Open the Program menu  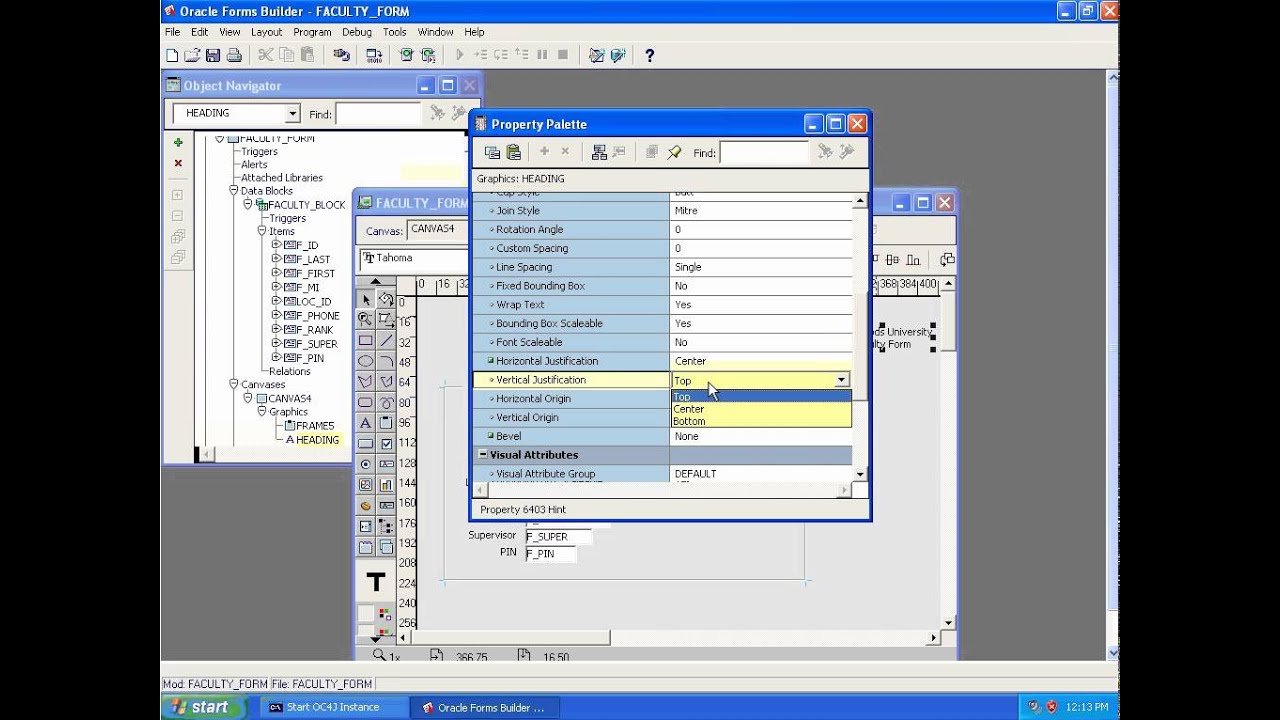pyautogui.click(x=312, y=32)
